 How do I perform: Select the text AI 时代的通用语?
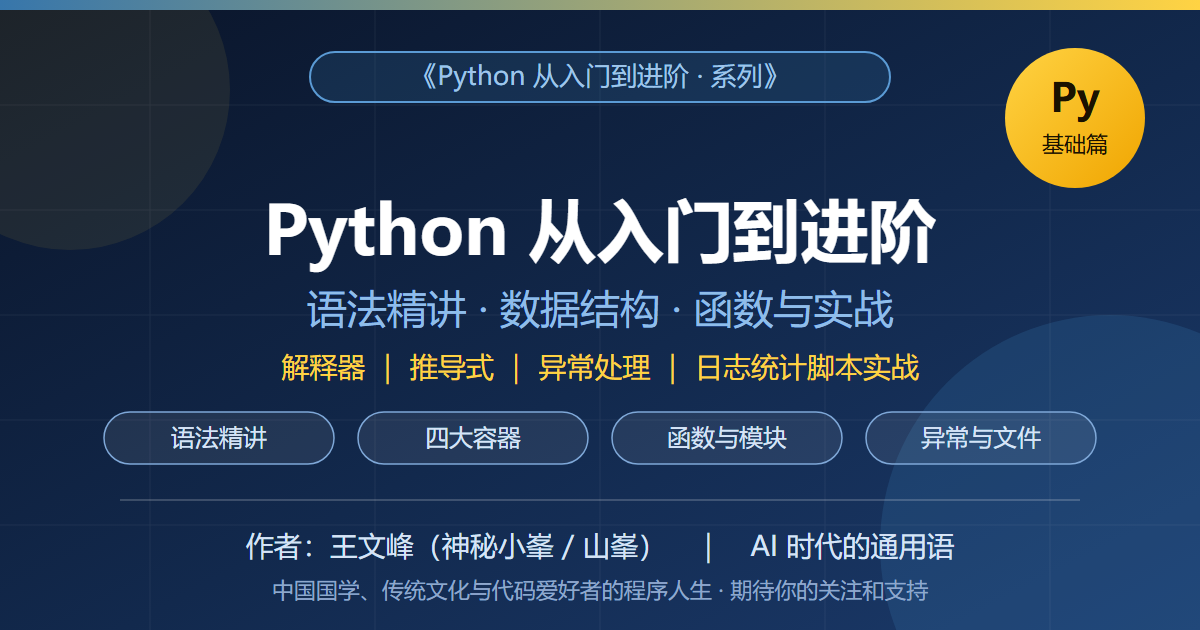[852, 547]
